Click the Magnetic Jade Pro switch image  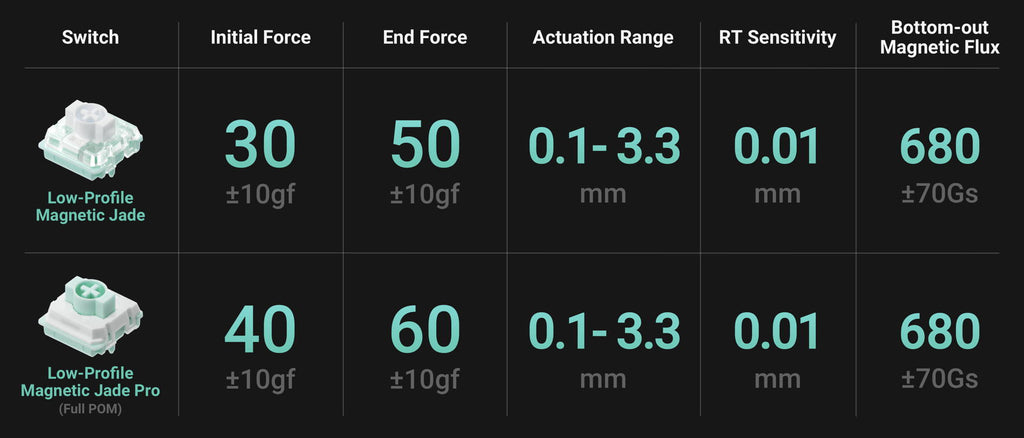coord(90,315)
